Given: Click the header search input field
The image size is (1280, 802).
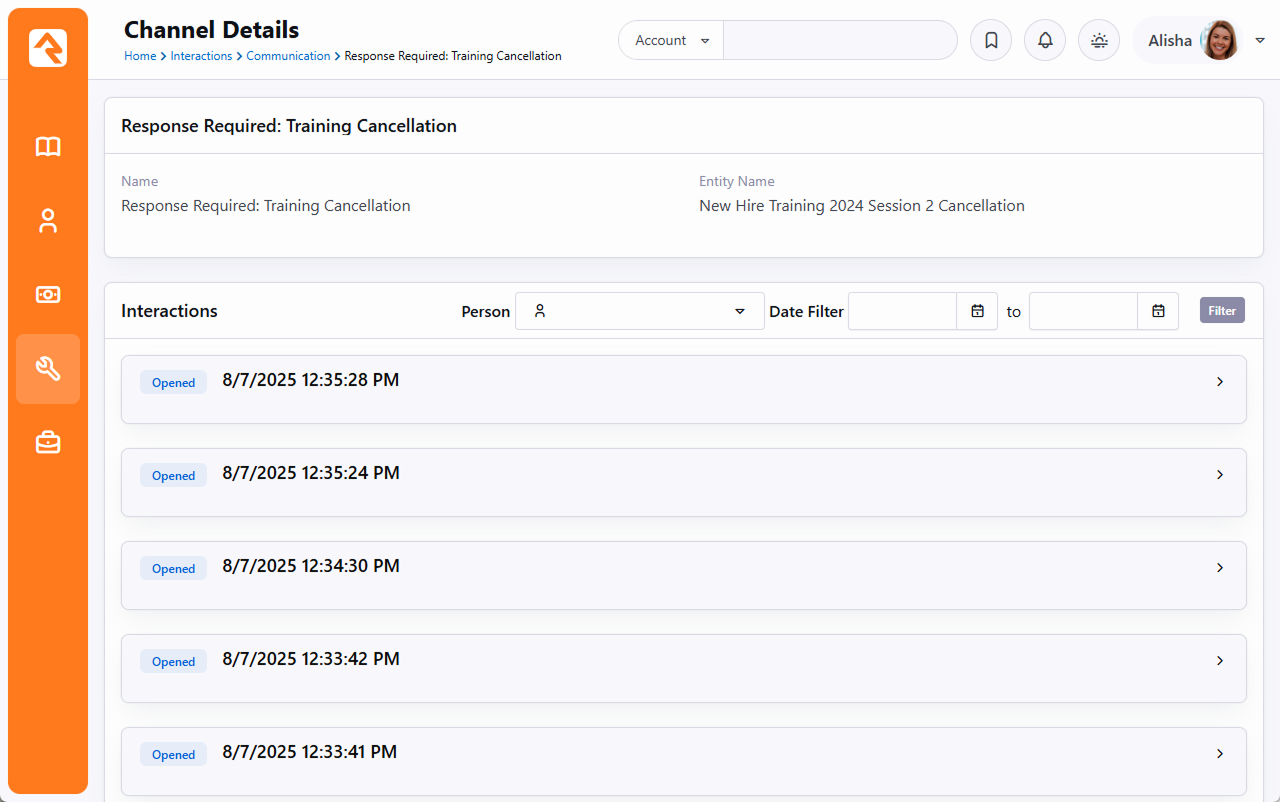Looking at the screenshot, I should [x=840, y=41].
